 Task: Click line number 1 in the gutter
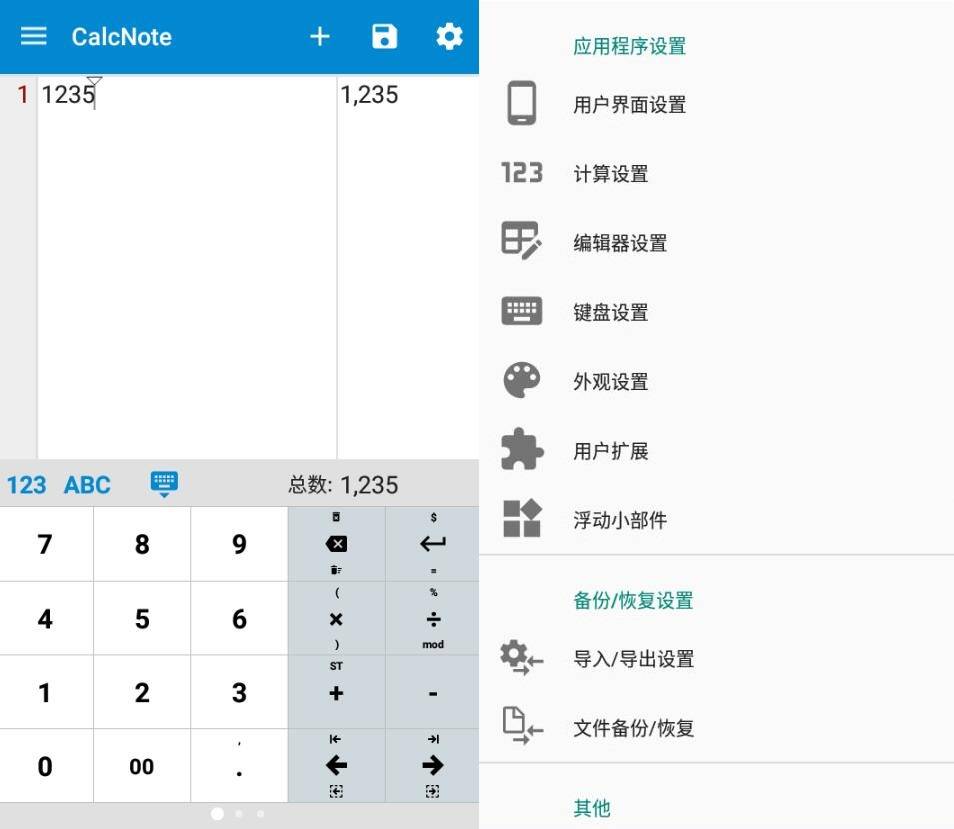click(x=23, y=94)
